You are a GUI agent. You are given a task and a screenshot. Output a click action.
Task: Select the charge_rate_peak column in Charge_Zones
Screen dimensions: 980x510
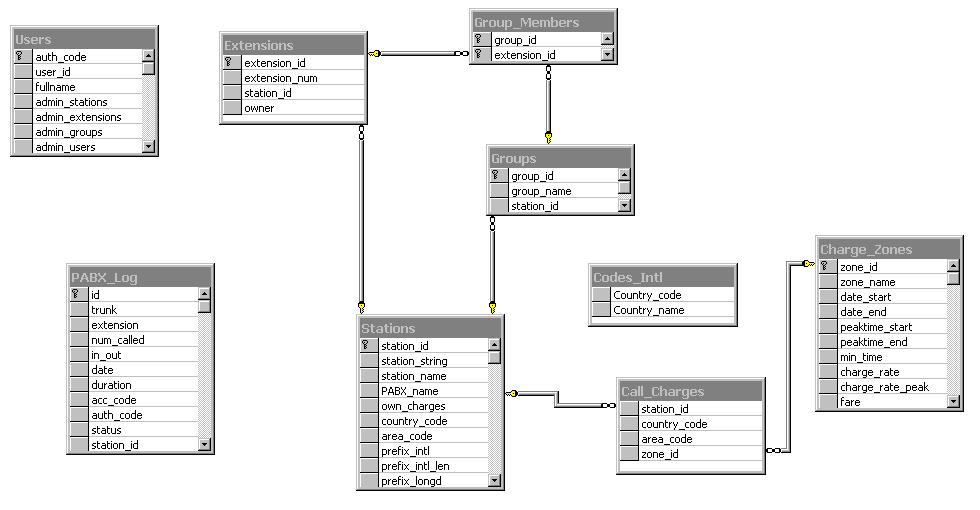[884, 387]
